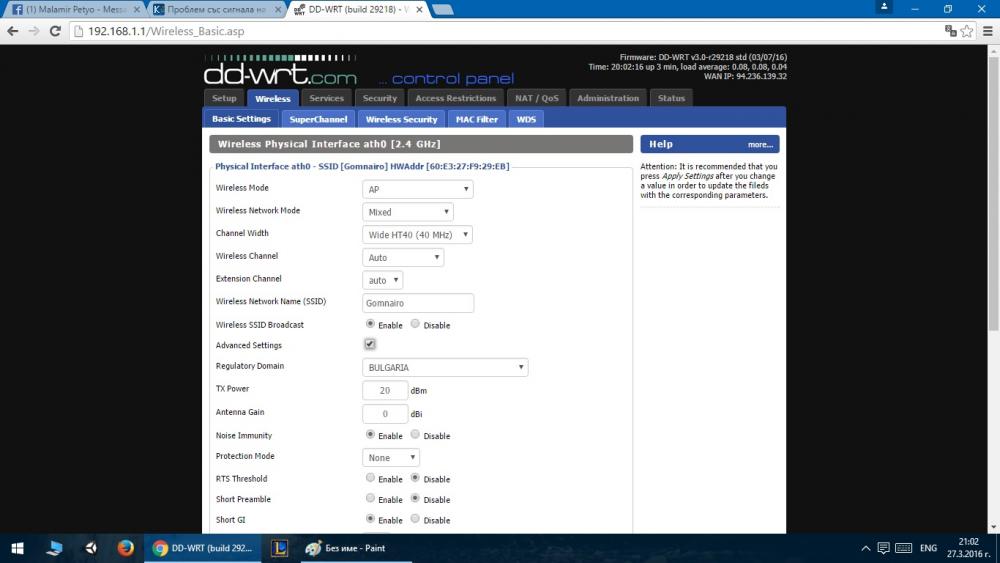Switch input language via ENG indicator

click(x=928, y=548)
